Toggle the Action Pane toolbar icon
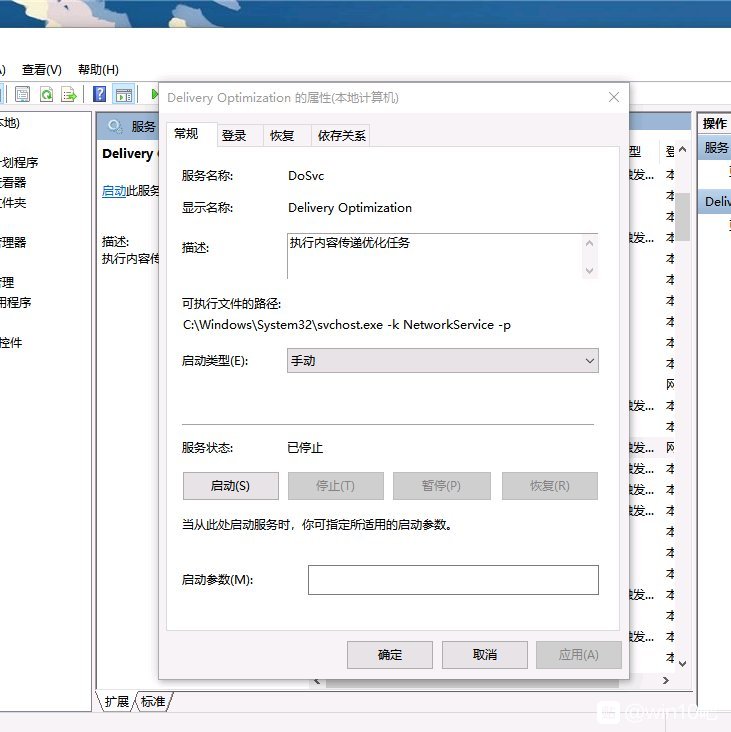Viewport: 731px width, 732px height. [124, 94]
